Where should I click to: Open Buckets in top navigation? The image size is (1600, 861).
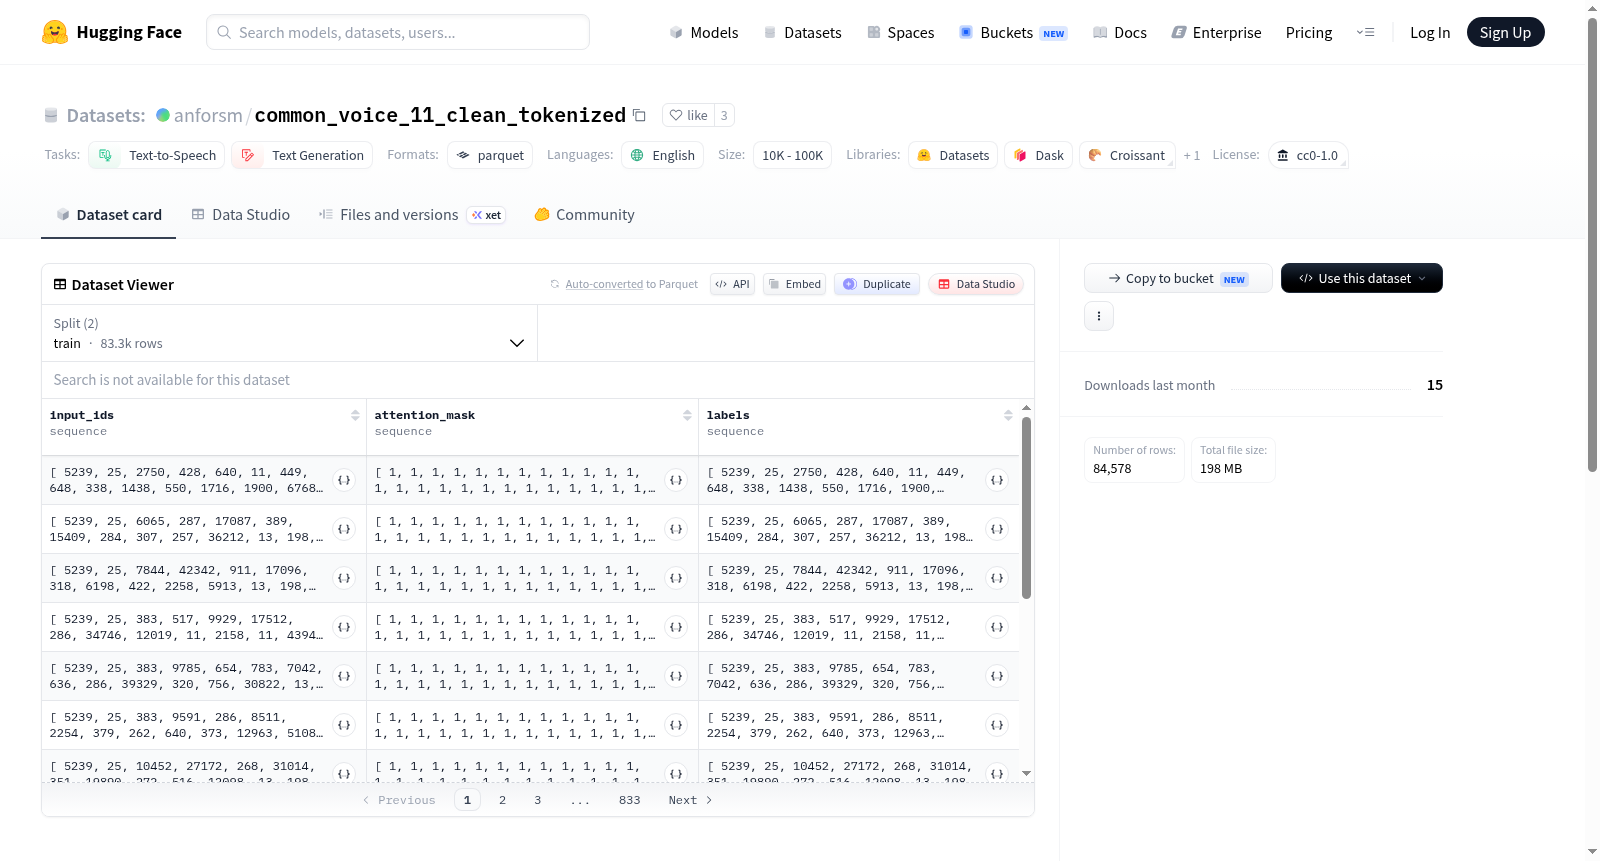(1012, 32)
